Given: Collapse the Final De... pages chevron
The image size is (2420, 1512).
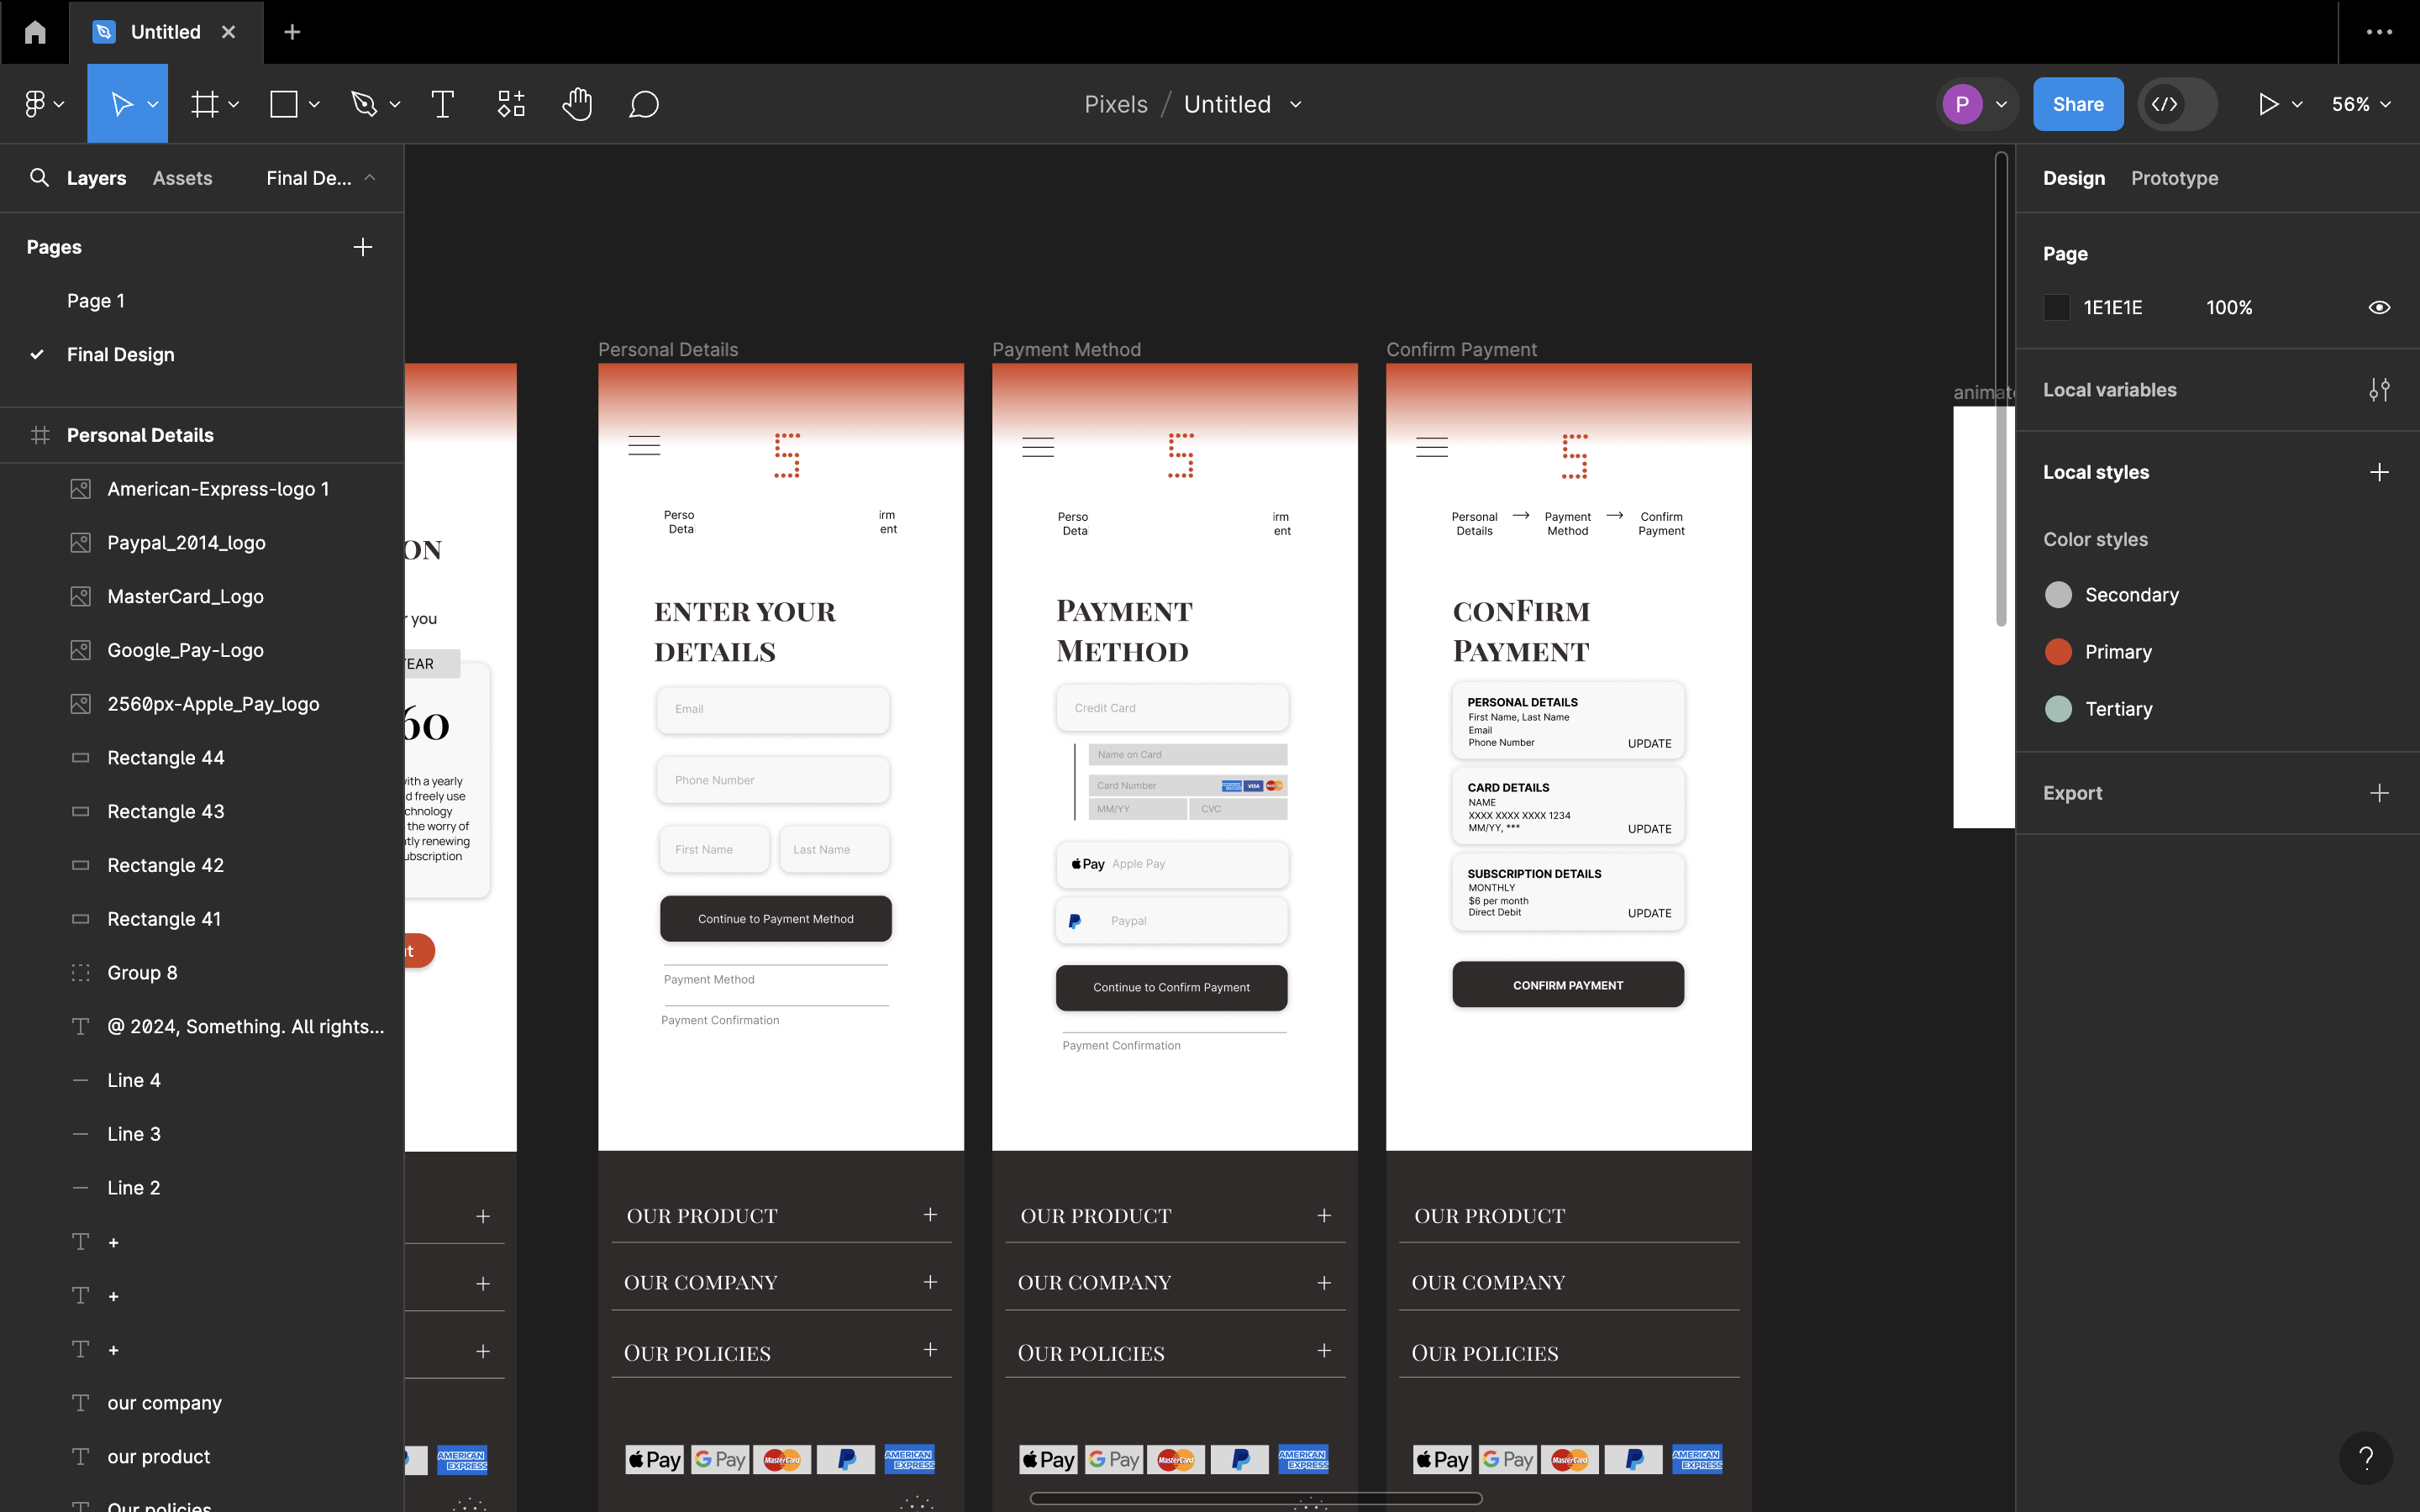Looking at the screenshot, I should (370, 178).
